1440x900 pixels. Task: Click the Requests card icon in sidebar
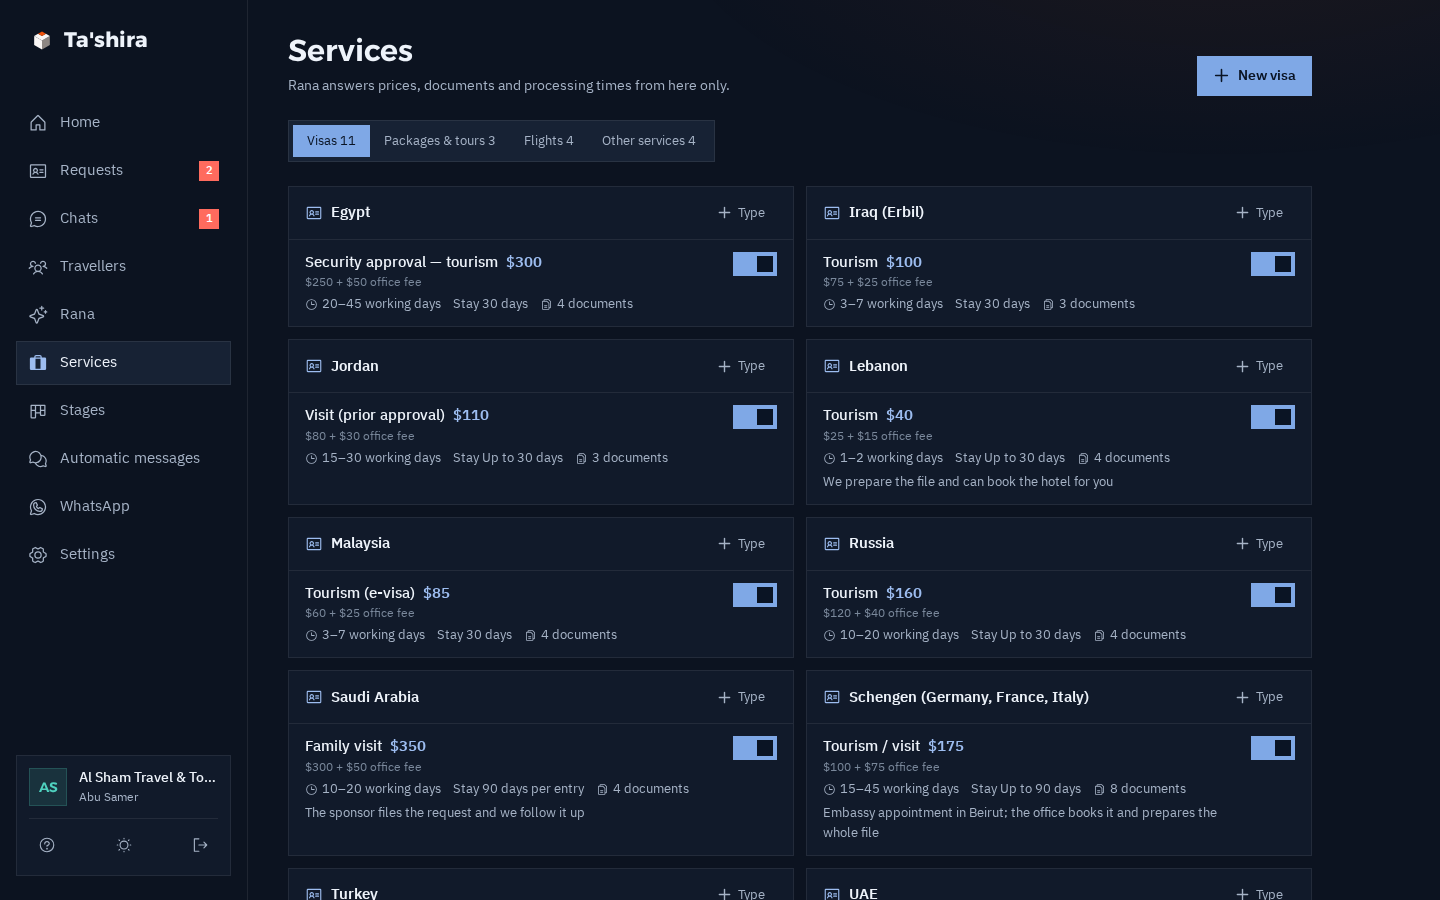click(38, 171)
